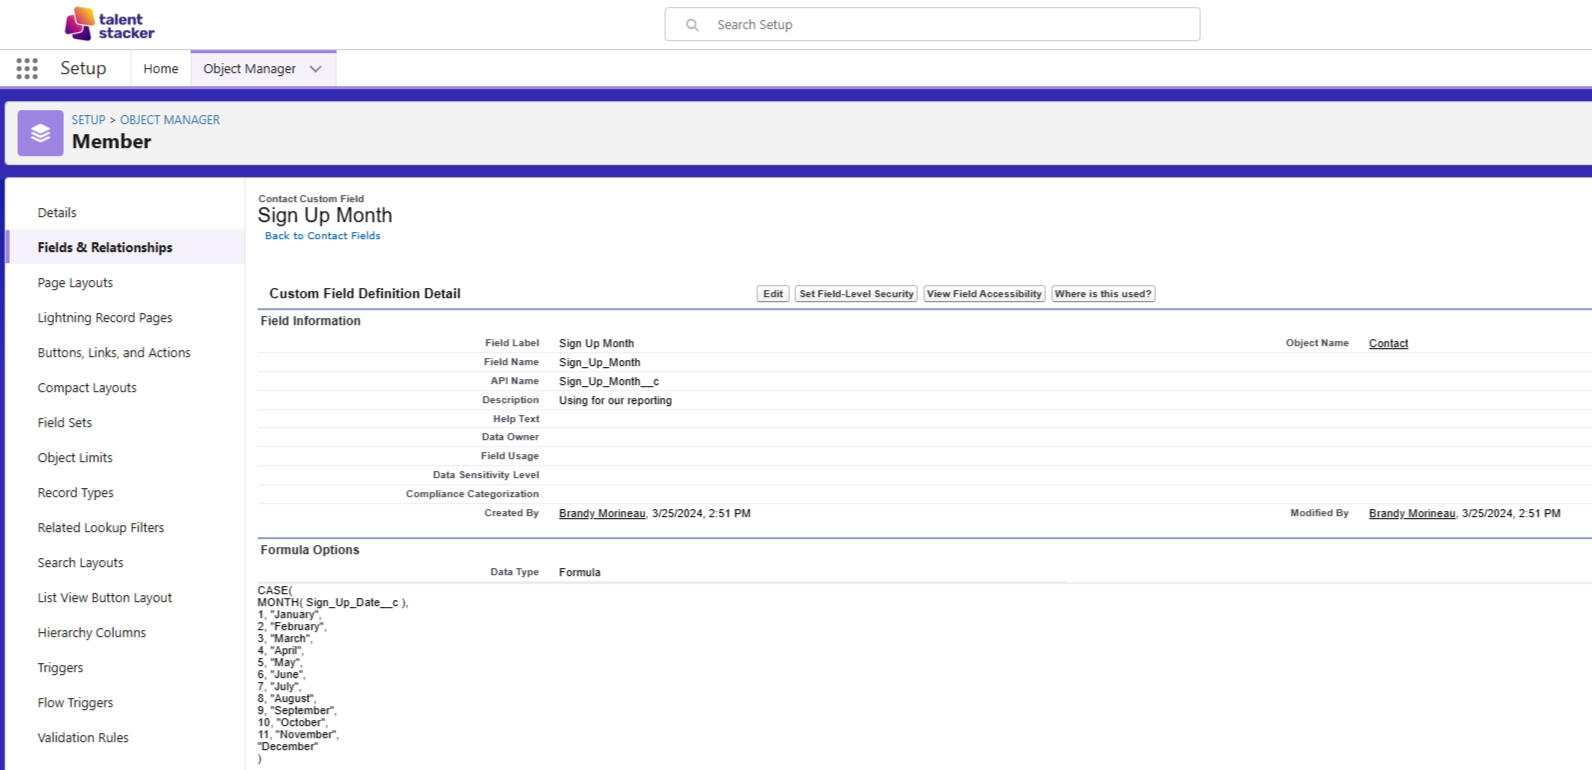Viewport: 1592px width, 770px height.
Task: Click the Edit button
Action: [773, 294]
